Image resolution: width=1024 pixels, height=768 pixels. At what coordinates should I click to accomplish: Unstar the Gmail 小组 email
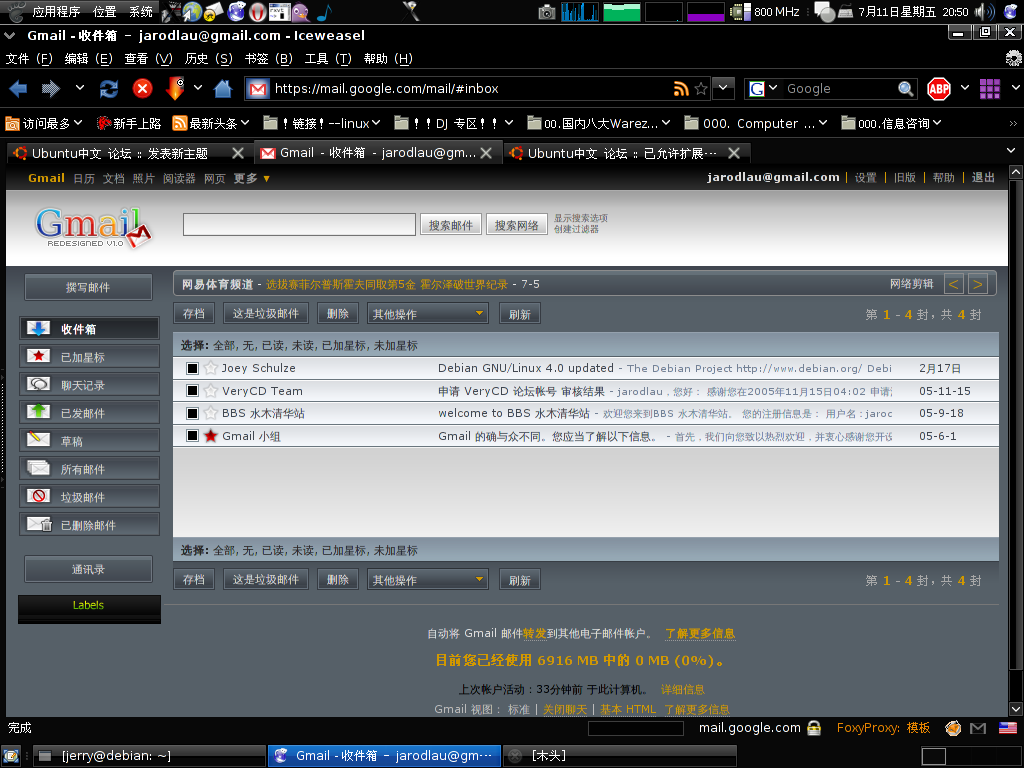[x=210, y=436]
